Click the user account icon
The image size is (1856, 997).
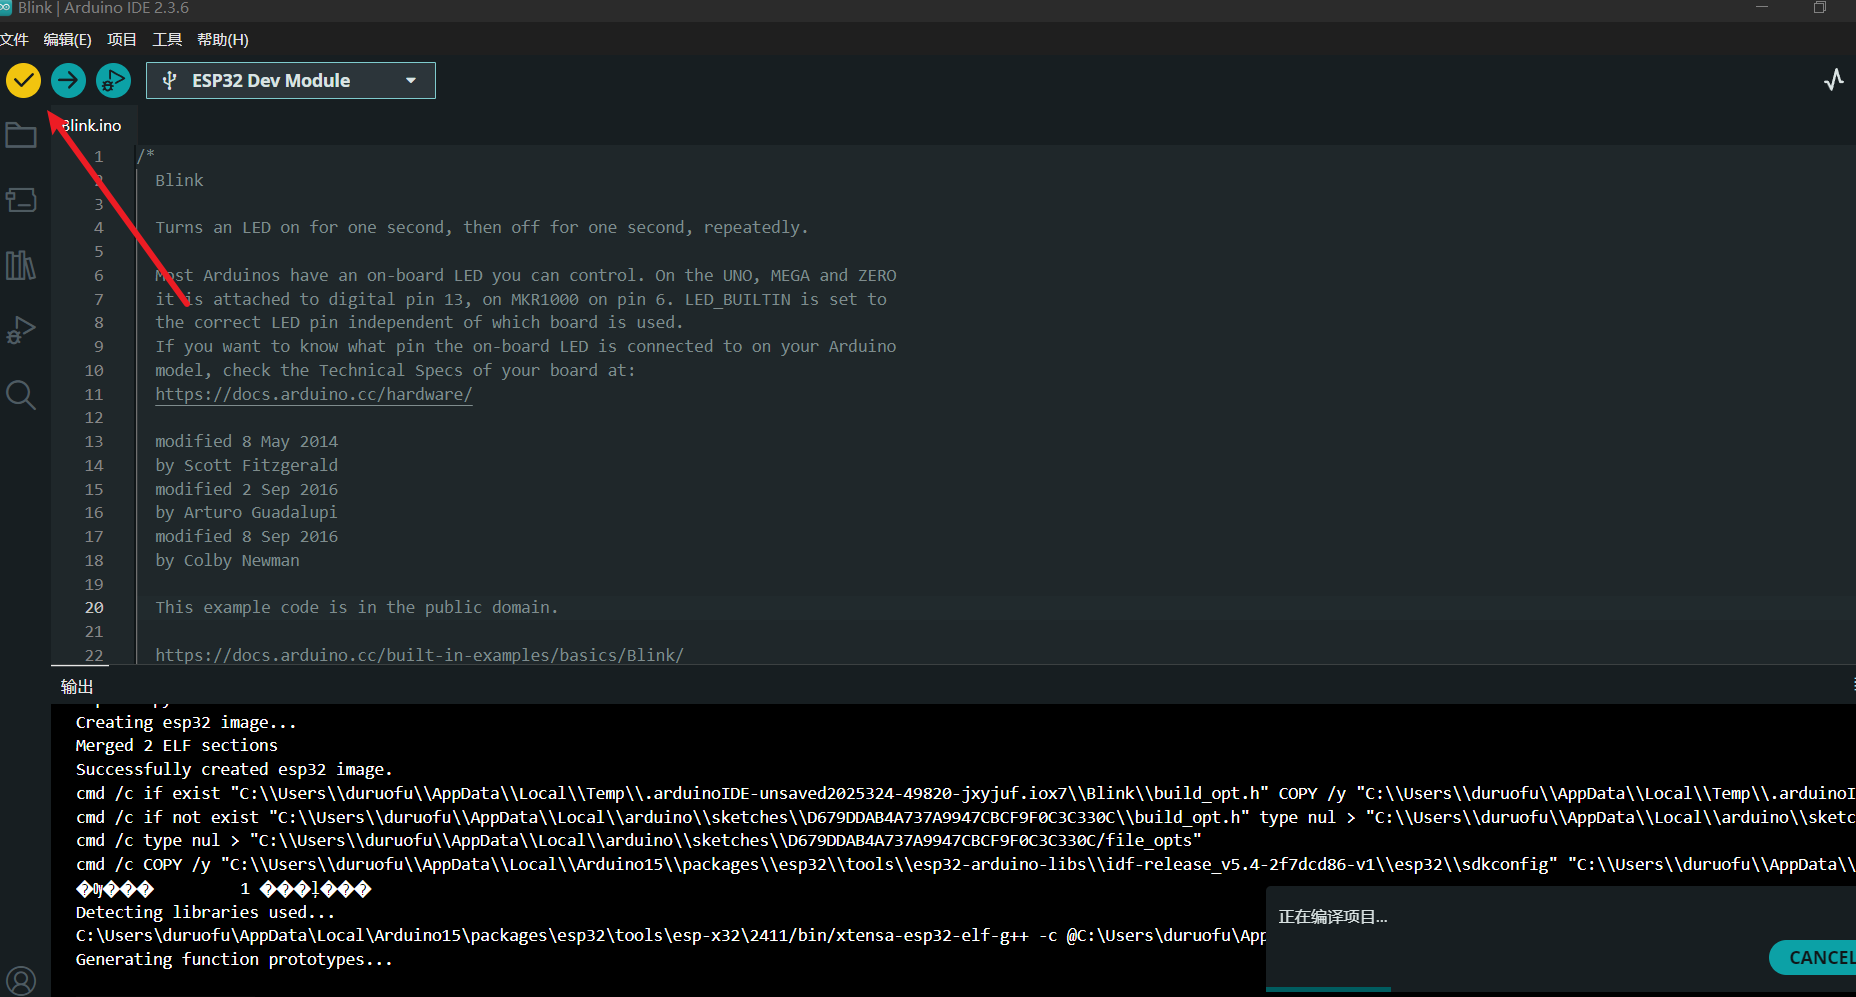point(21,980)
